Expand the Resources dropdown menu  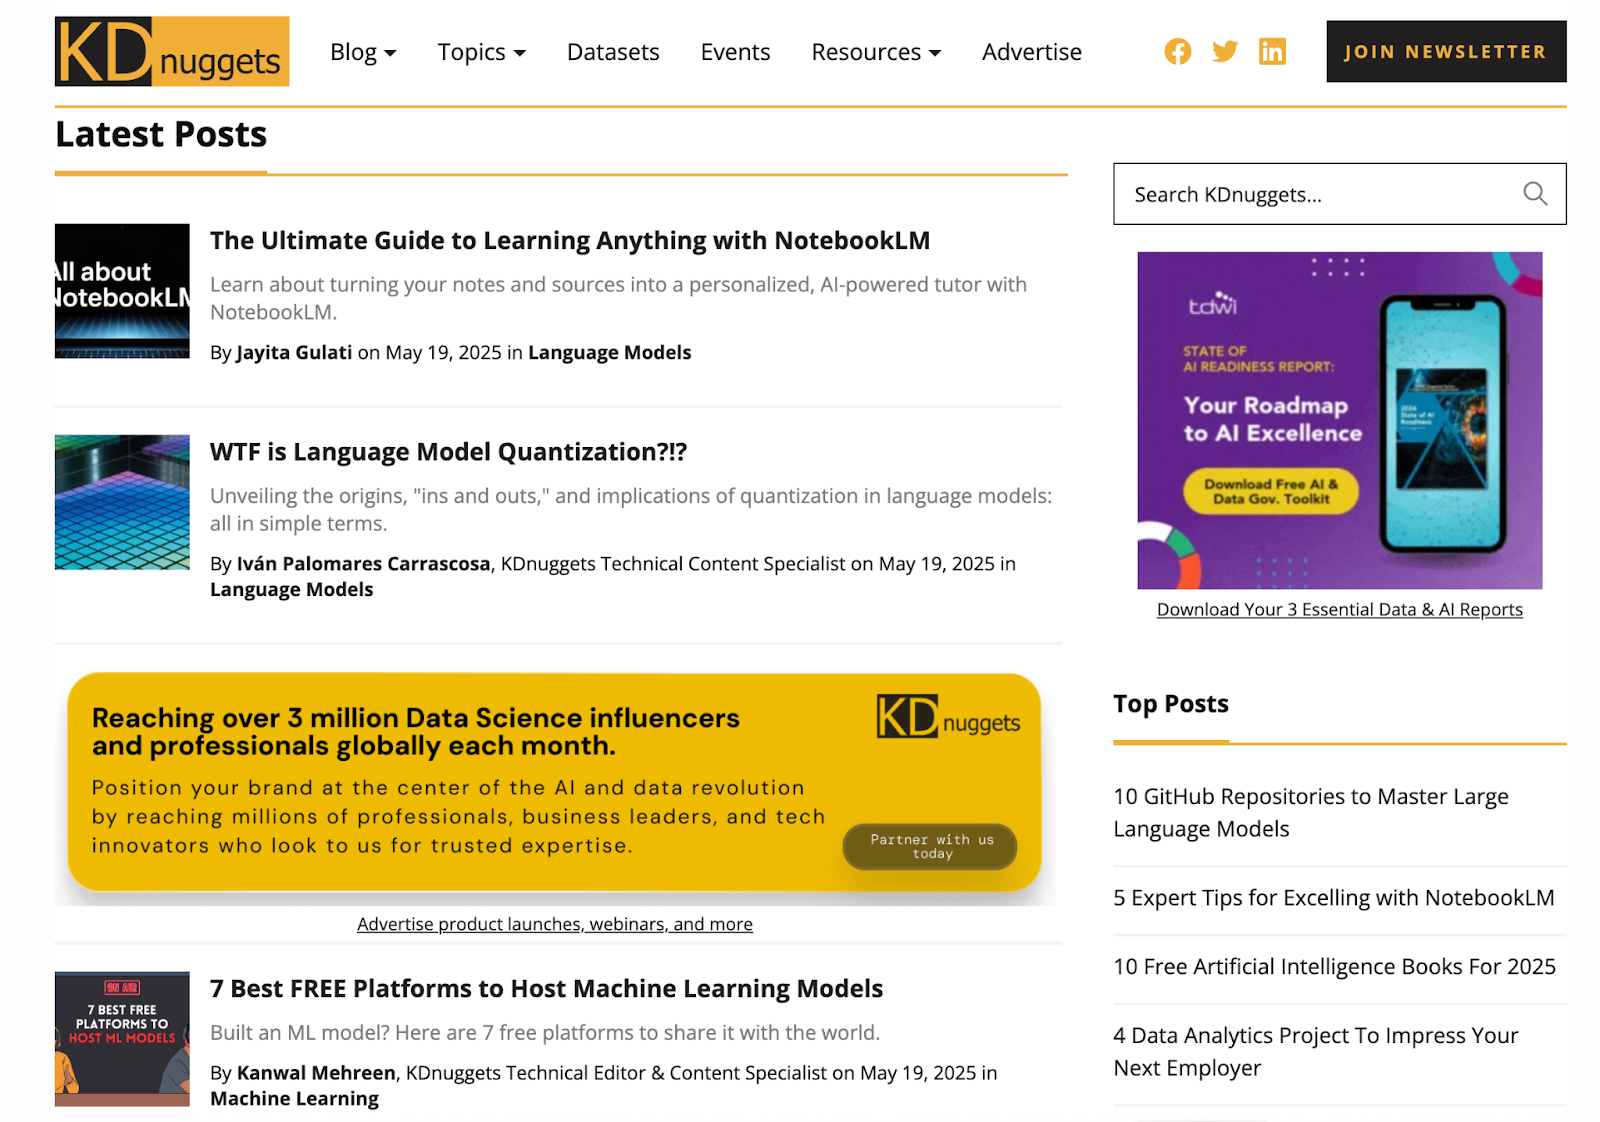coord(875,52)
